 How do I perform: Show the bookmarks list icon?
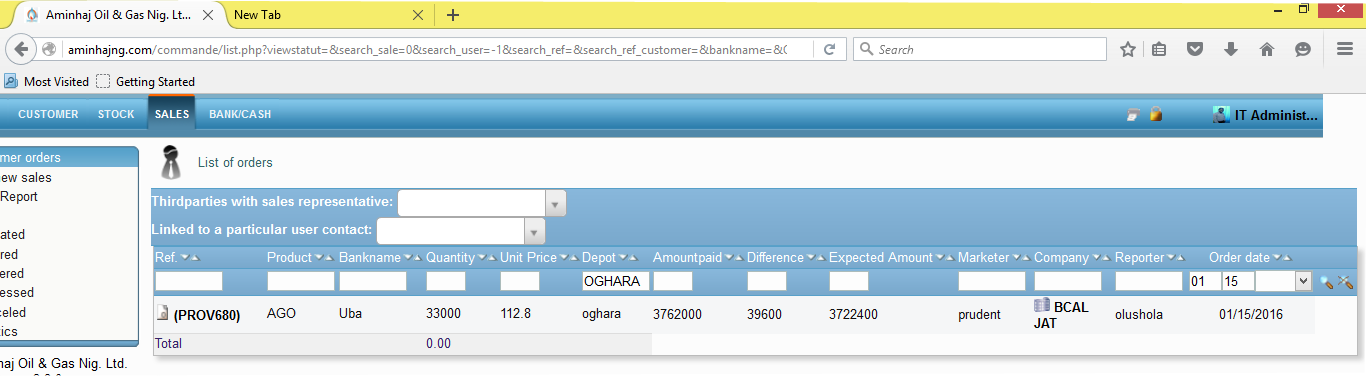1160,49
